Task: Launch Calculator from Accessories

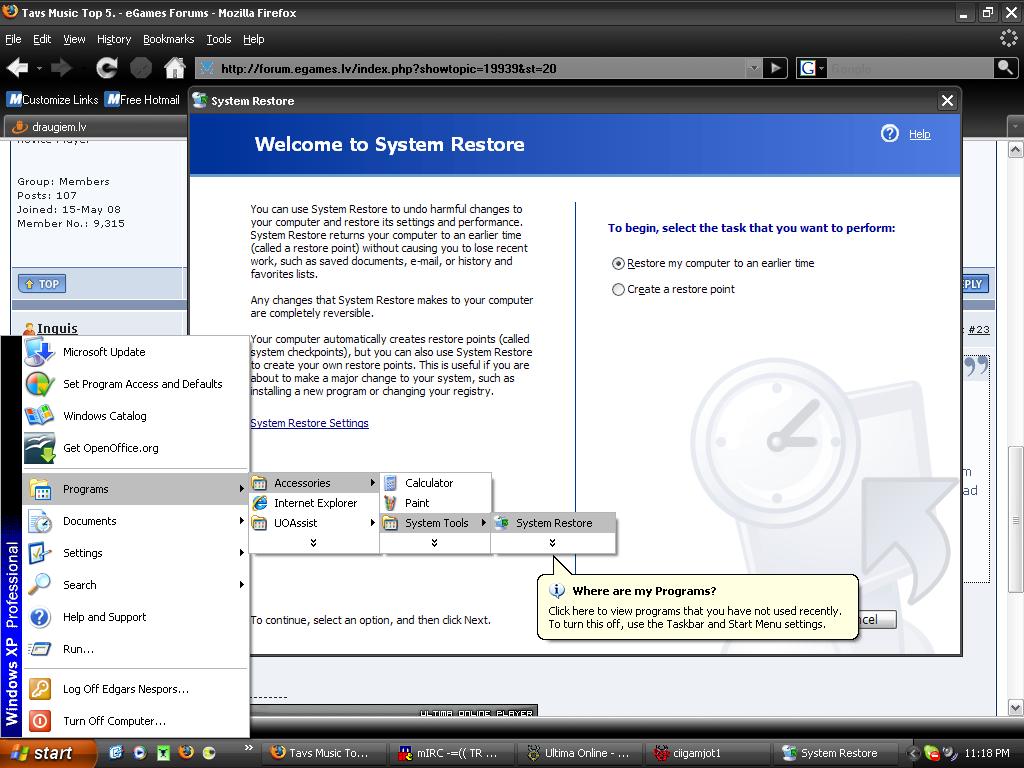Action: (x=436, y=483)
